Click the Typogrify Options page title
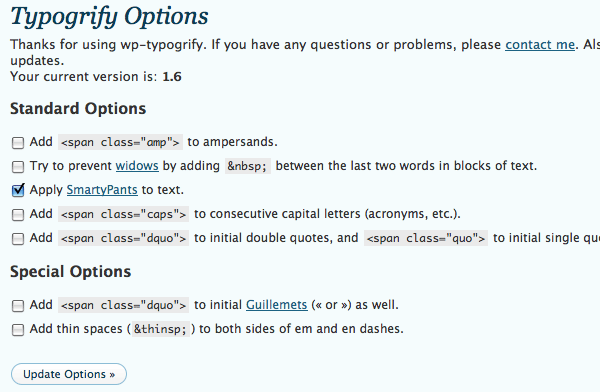 [x=109, y=17]
